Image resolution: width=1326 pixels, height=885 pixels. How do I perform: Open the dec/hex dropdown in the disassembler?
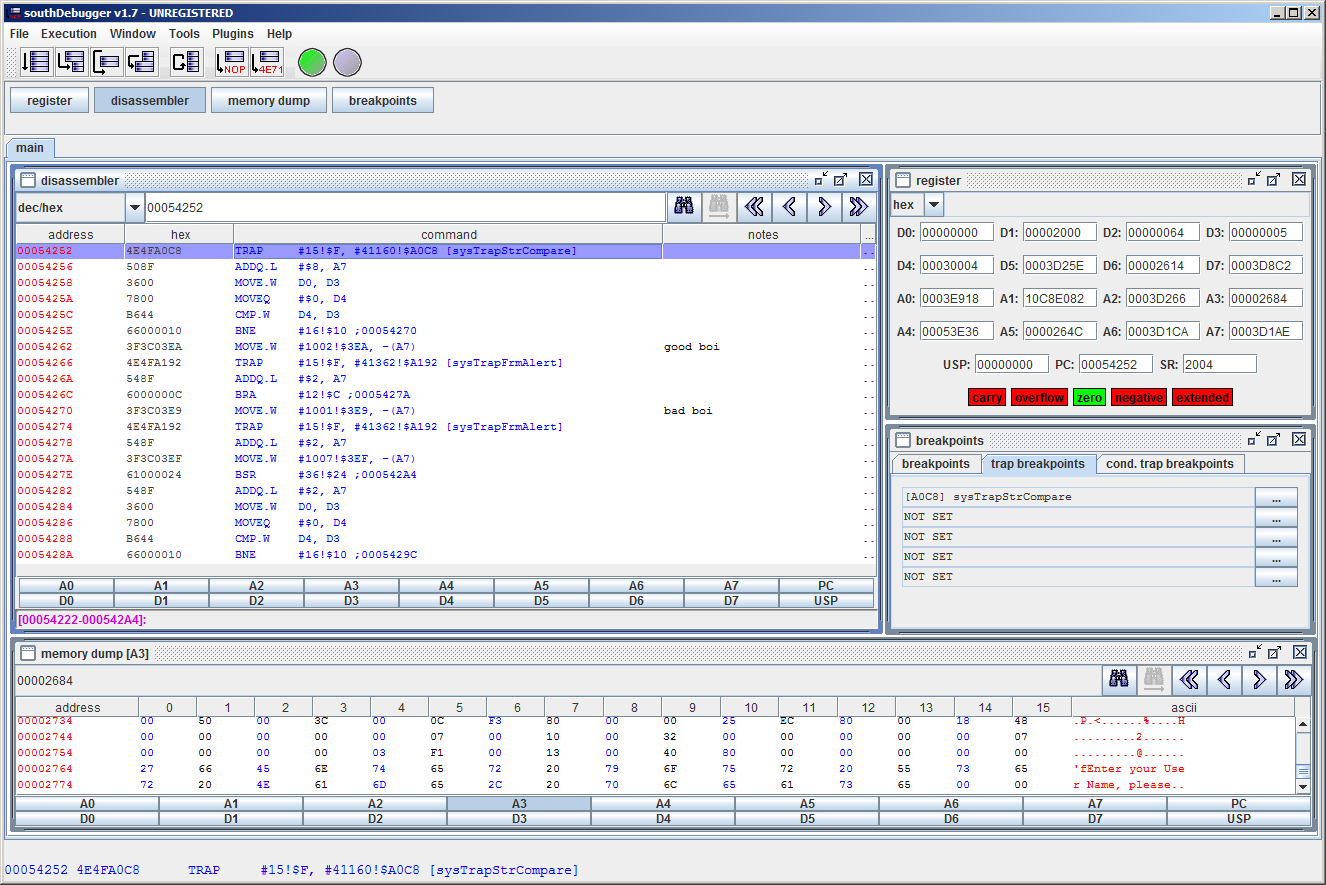[135, 208]
